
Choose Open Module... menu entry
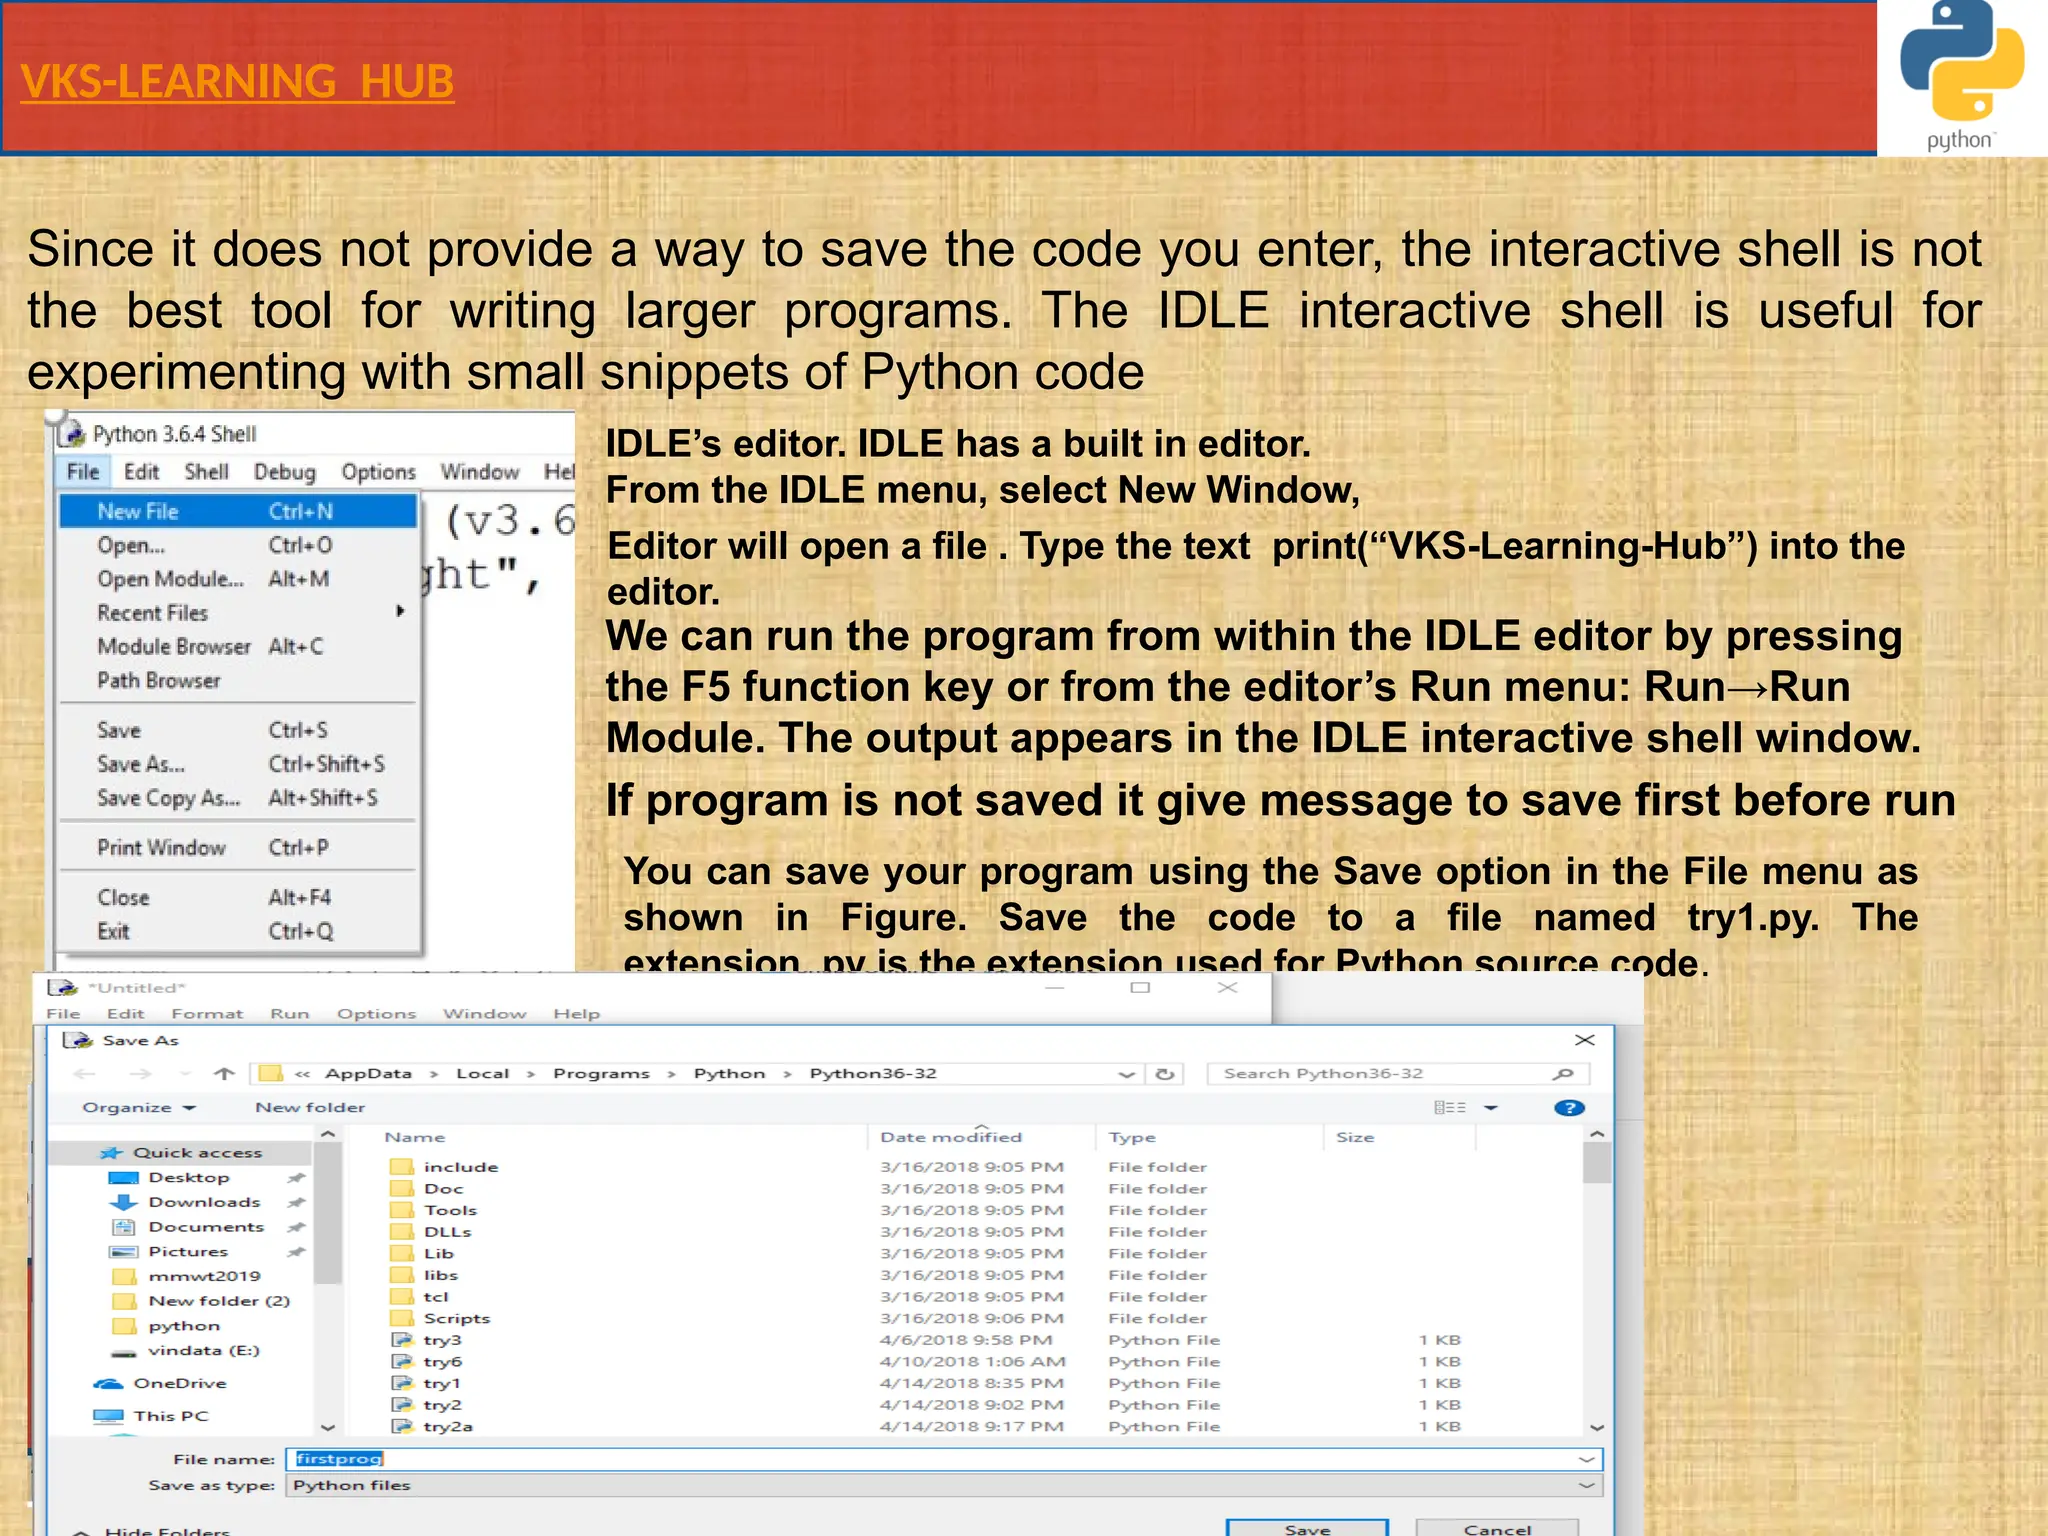point(238,579)
